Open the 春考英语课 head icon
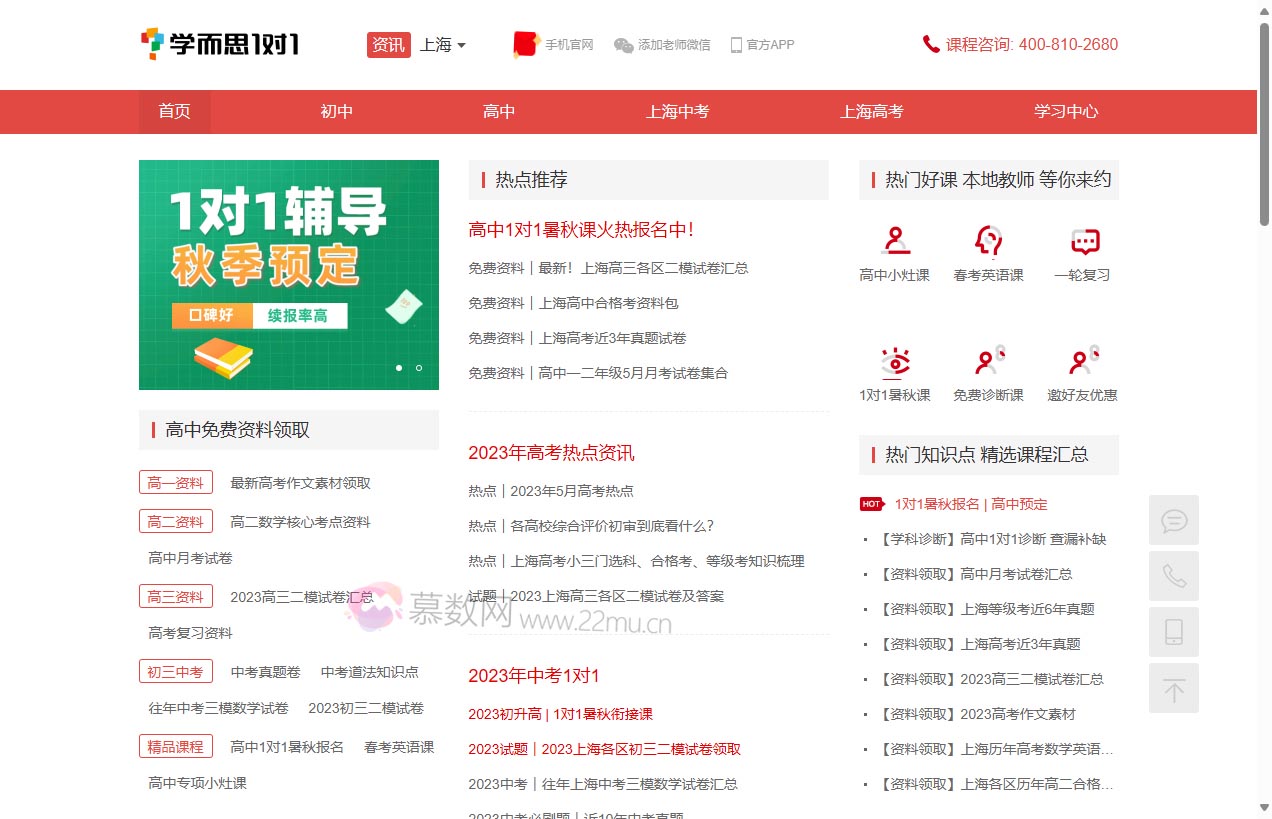This screenshot has height=819, width=1272. [x=988, y=241]
